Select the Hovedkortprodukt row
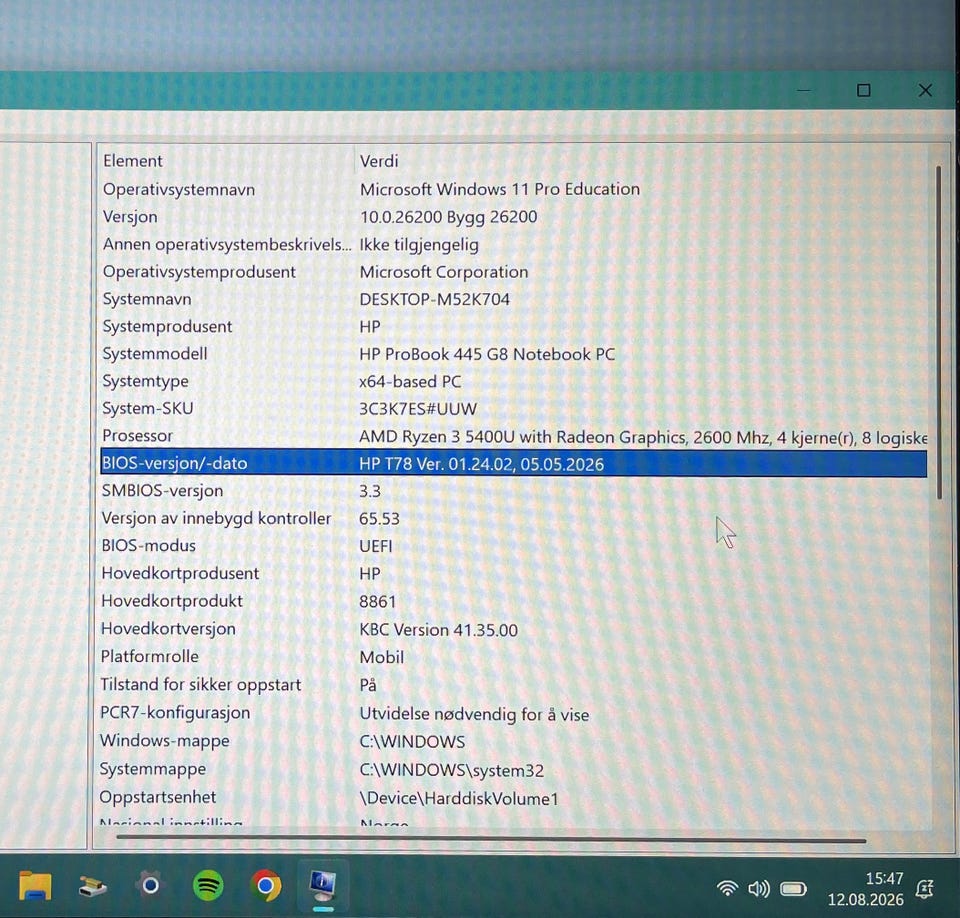The height and width of the screenshot is (918, 960). click(x=514, y=601)
